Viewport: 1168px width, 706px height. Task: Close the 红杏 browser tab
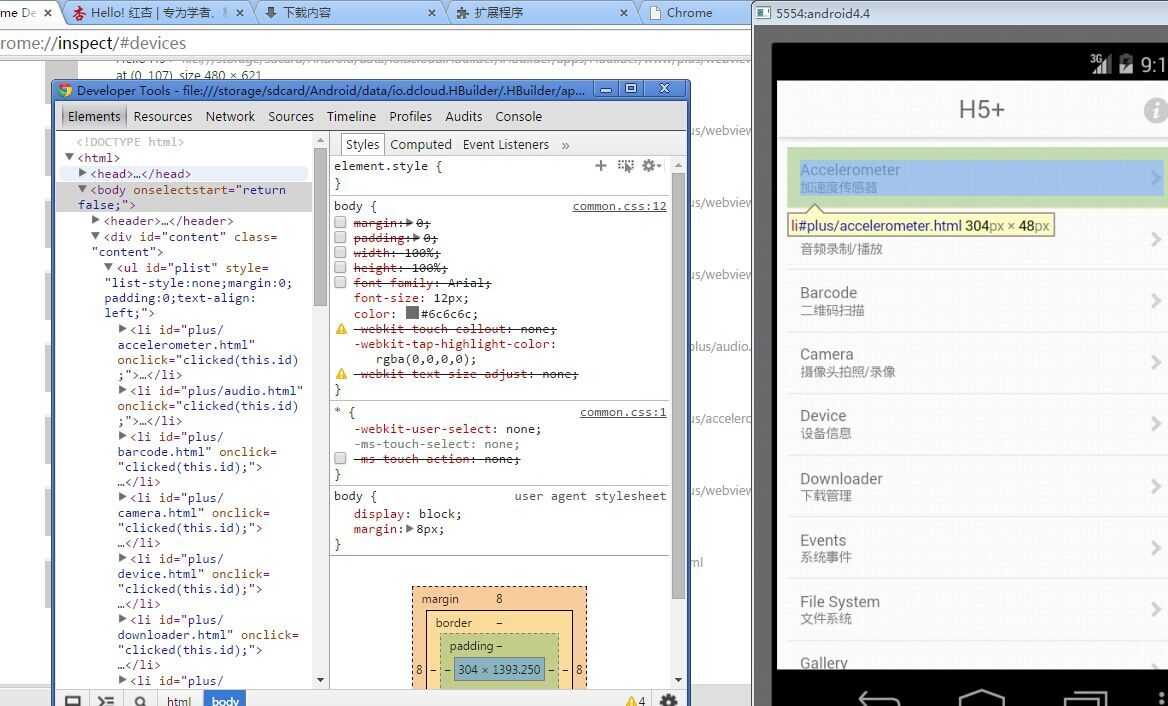[239, 13]
